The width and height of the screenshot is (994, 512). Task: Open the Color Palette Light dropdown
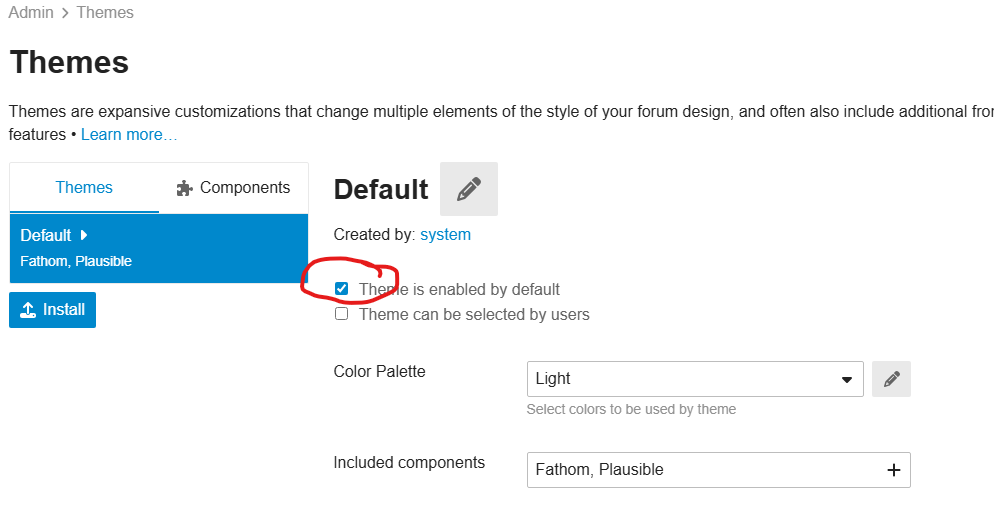pyautogui.click(x=695, y=379)
